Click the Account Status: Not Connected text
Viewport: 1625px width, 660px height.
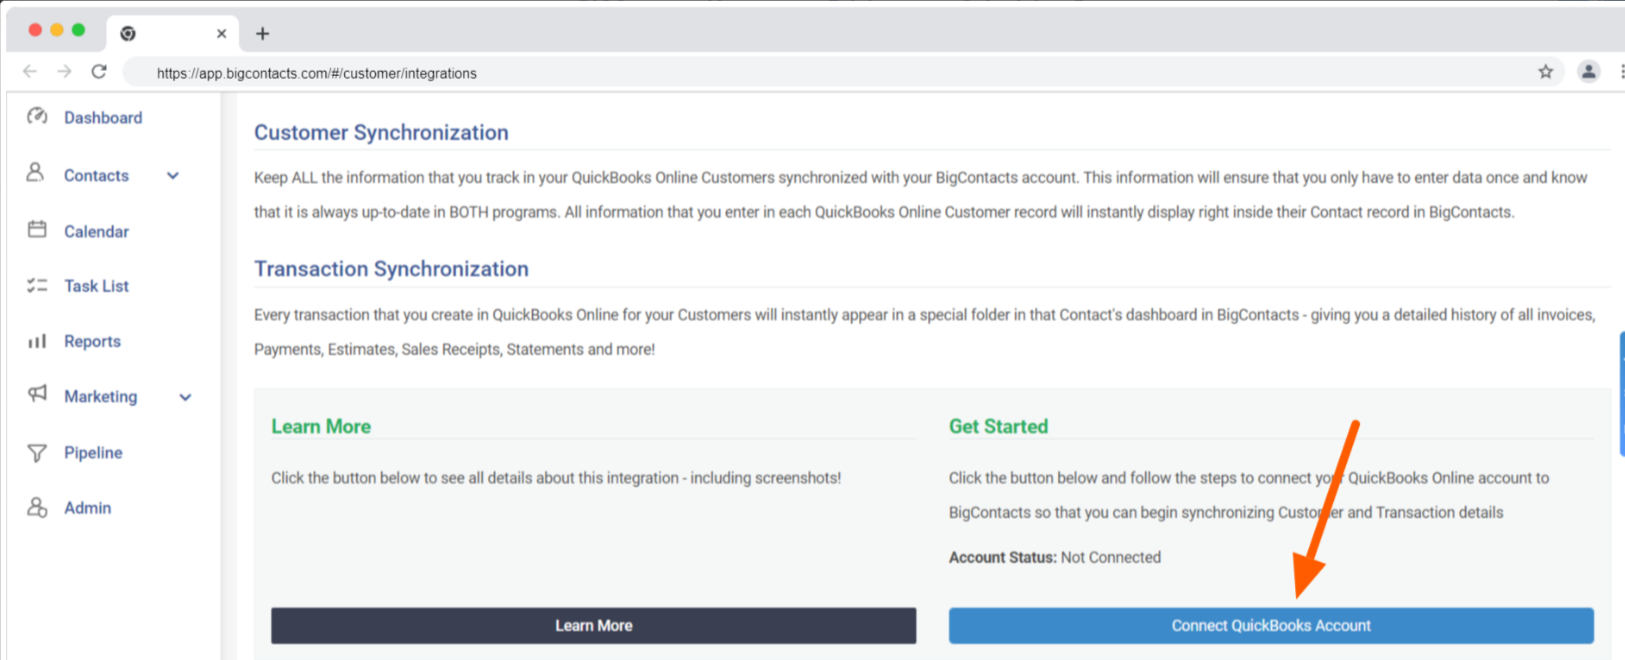tap(1055, 557)
